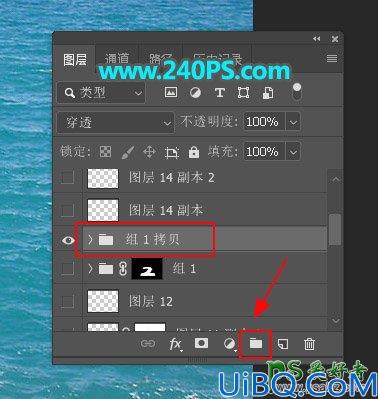Open opacity 不透明度 slider dropdown arrow
378x399 pixels.
click(x=293, y=122)
